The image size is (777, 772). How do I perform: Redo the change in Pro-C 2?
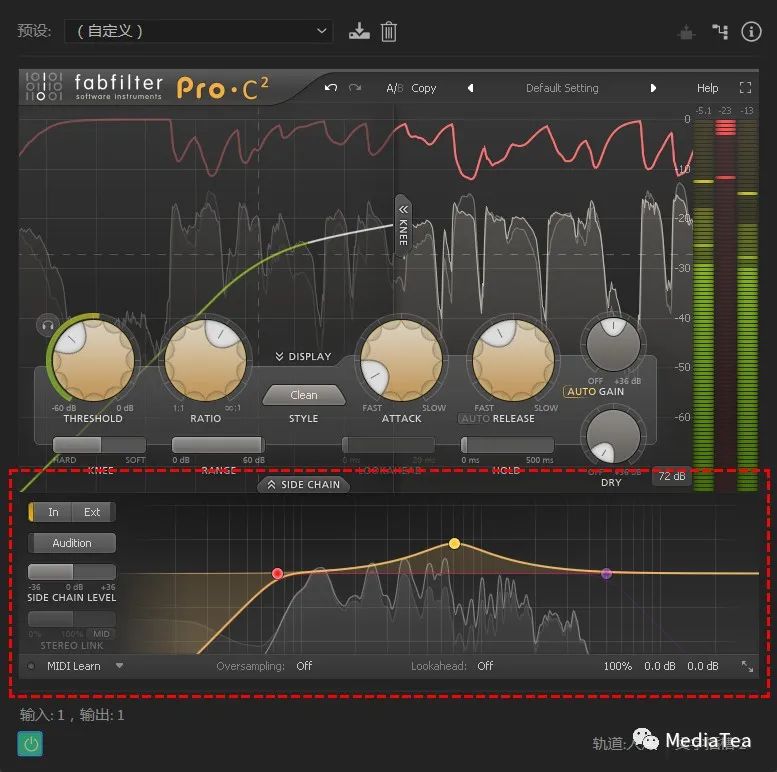[x=355, y=88]
